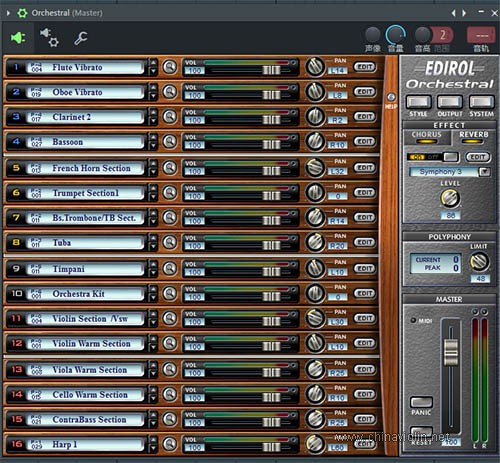Viewport: 500px width, 463px height.
Task: Open the patch stepper arrows for Timpani
Action: pos(153,269)
